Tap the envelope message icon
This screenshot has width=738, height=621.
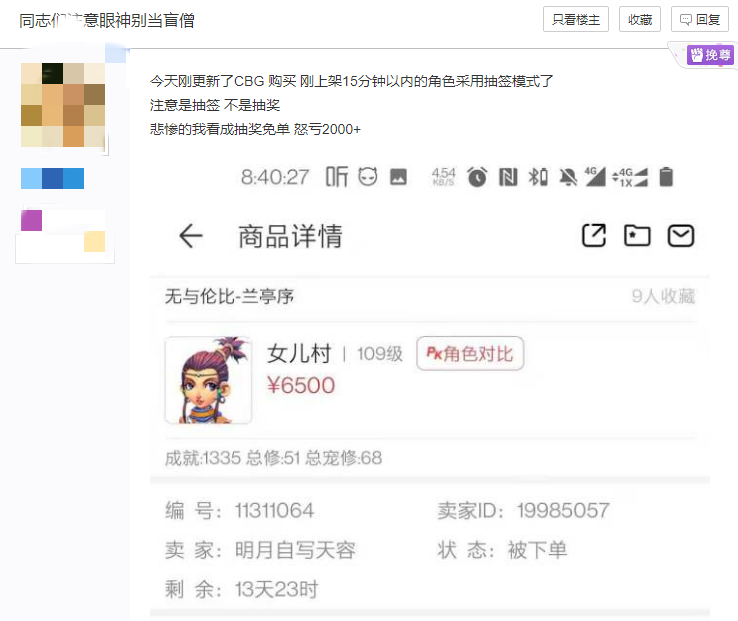click(x=681, y=235)
